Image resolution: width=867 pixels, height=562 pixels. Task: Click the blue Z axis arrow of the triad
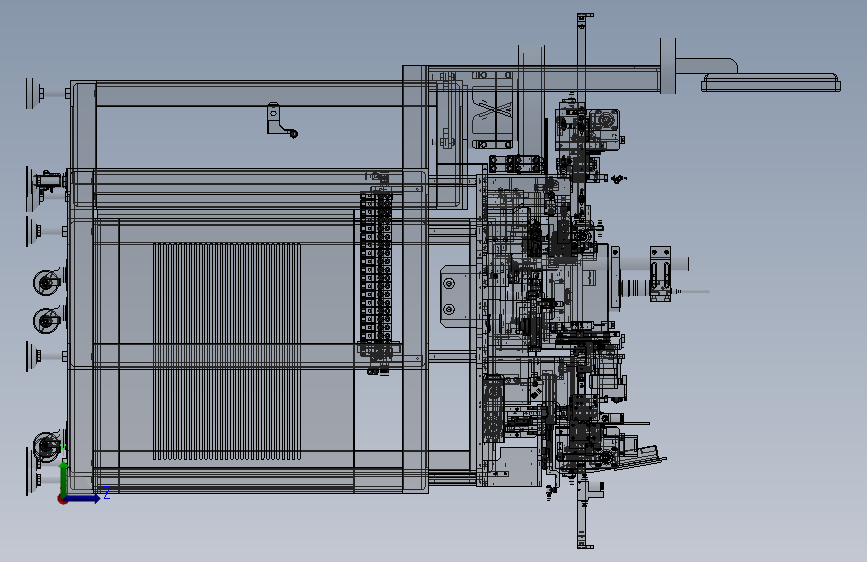(84, 498)
